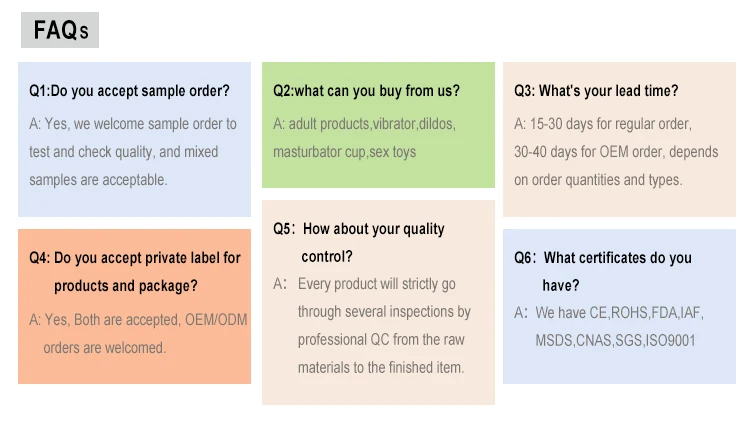Open the Q2 'what can you buy' question

click(367, 91)
